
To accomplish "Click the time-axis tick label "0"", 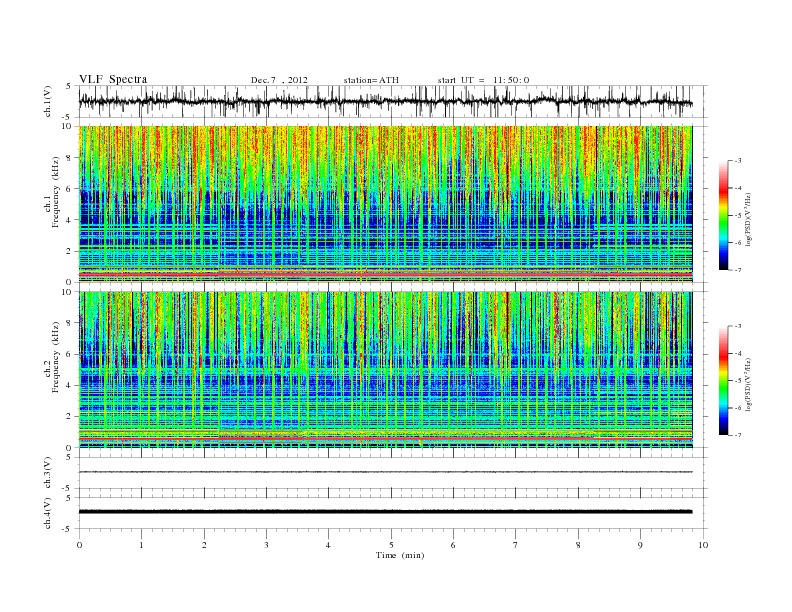I will pos(79,545).
